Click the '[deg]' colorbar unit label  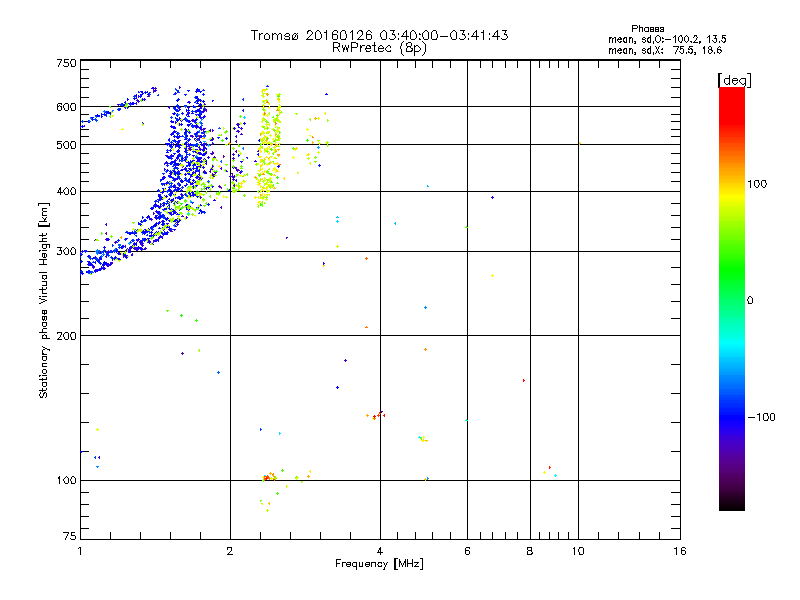(x=734, y=80)
